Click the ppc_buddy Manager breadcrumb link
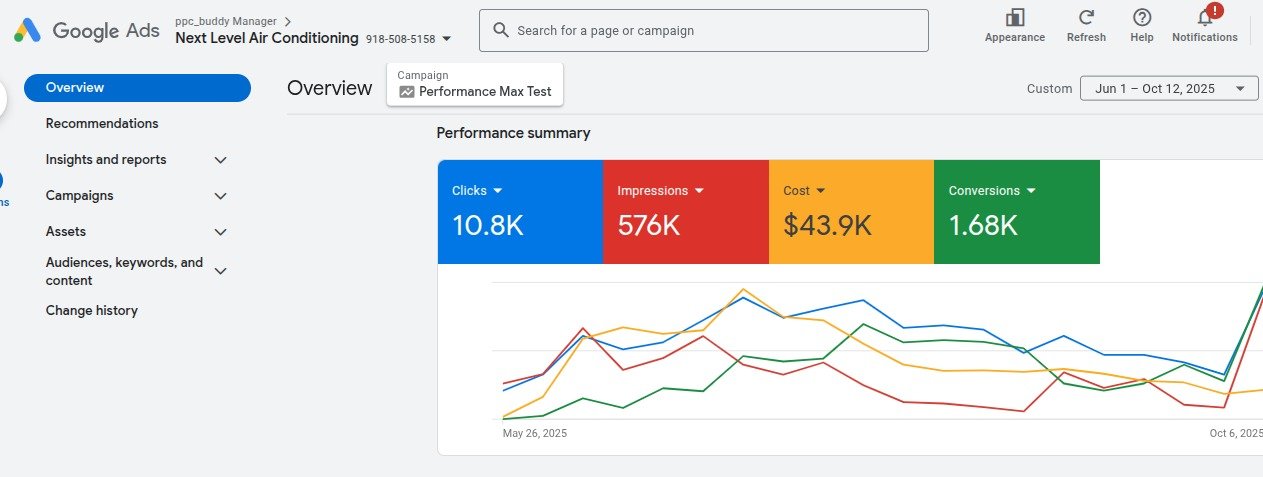Image resolution: width=1263 pixels, height=477 pixels. [226, 21]
